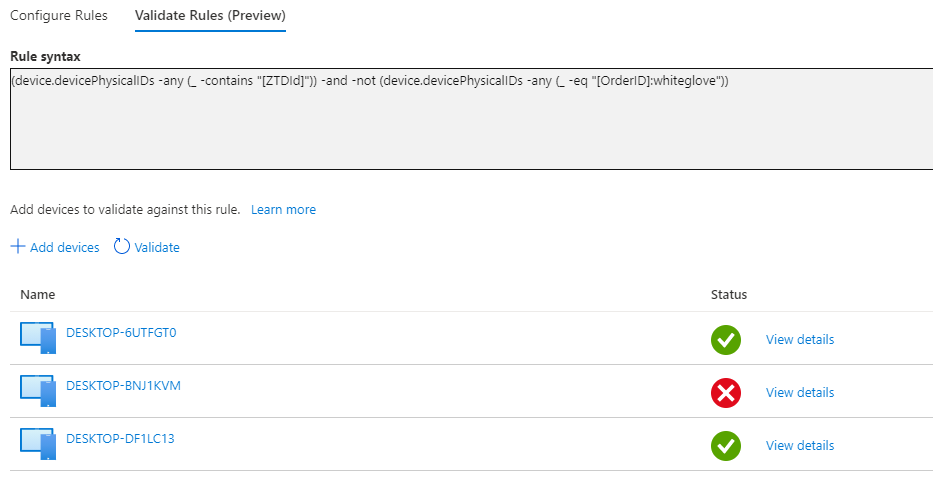Click the device icon for DESKTOP-6UTFGT0
This screenshot has height=498, width=933.
38,338
